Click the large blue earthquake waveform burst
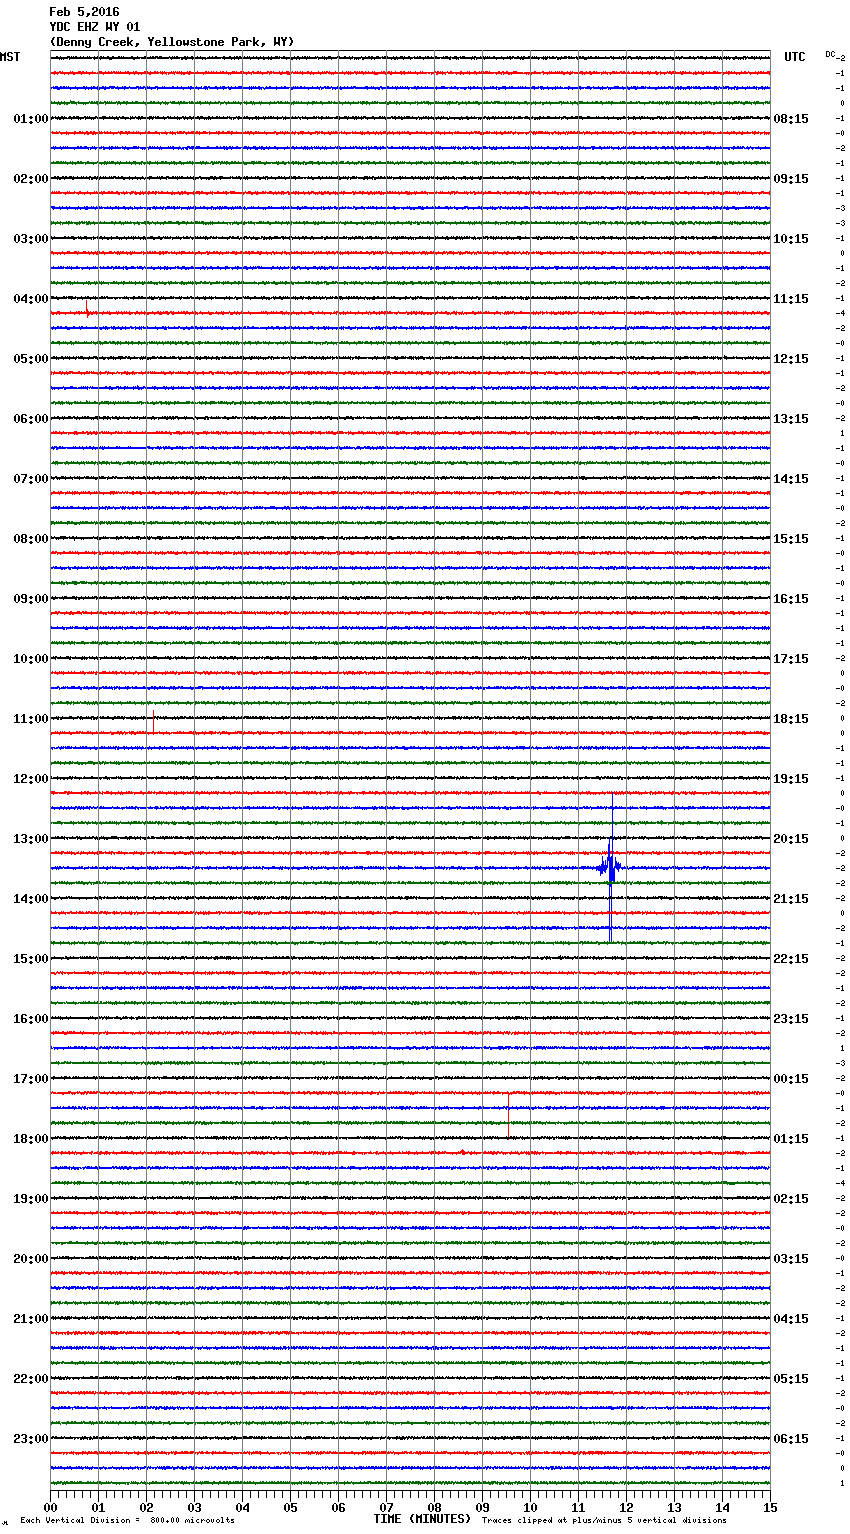Image resolution: width=850 pixels, height=1534 pixels. pyautogui.click(x=610, y=867)
